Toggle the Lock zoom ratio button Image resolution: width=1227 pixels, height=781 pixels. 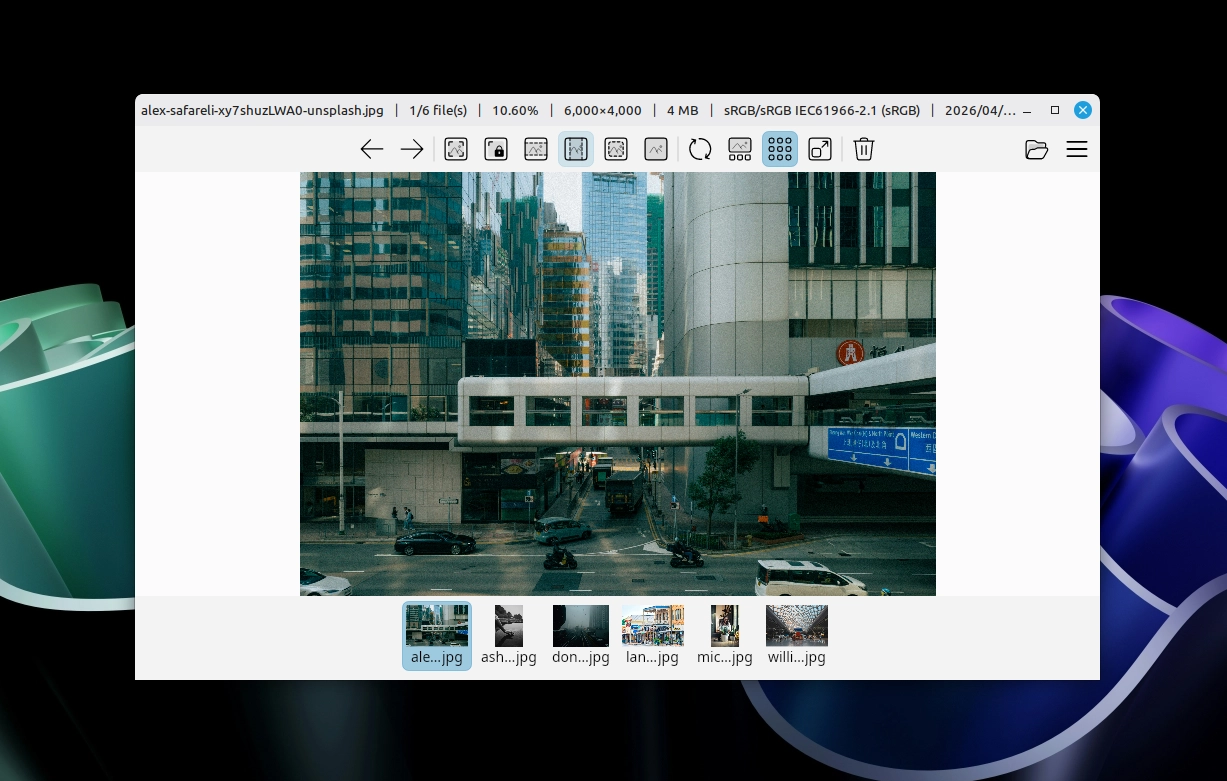496,150
